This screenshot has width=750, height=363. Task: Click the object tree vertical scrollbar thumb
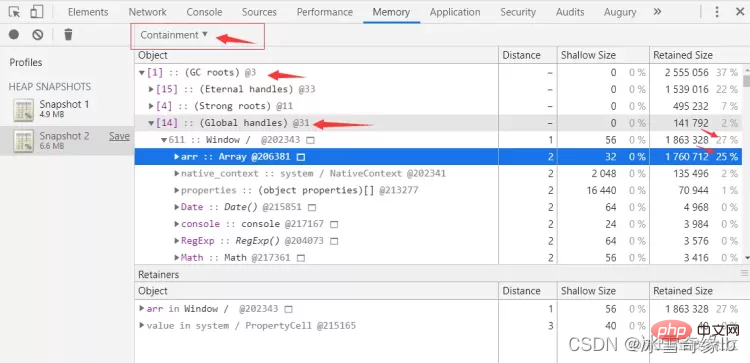746,80
